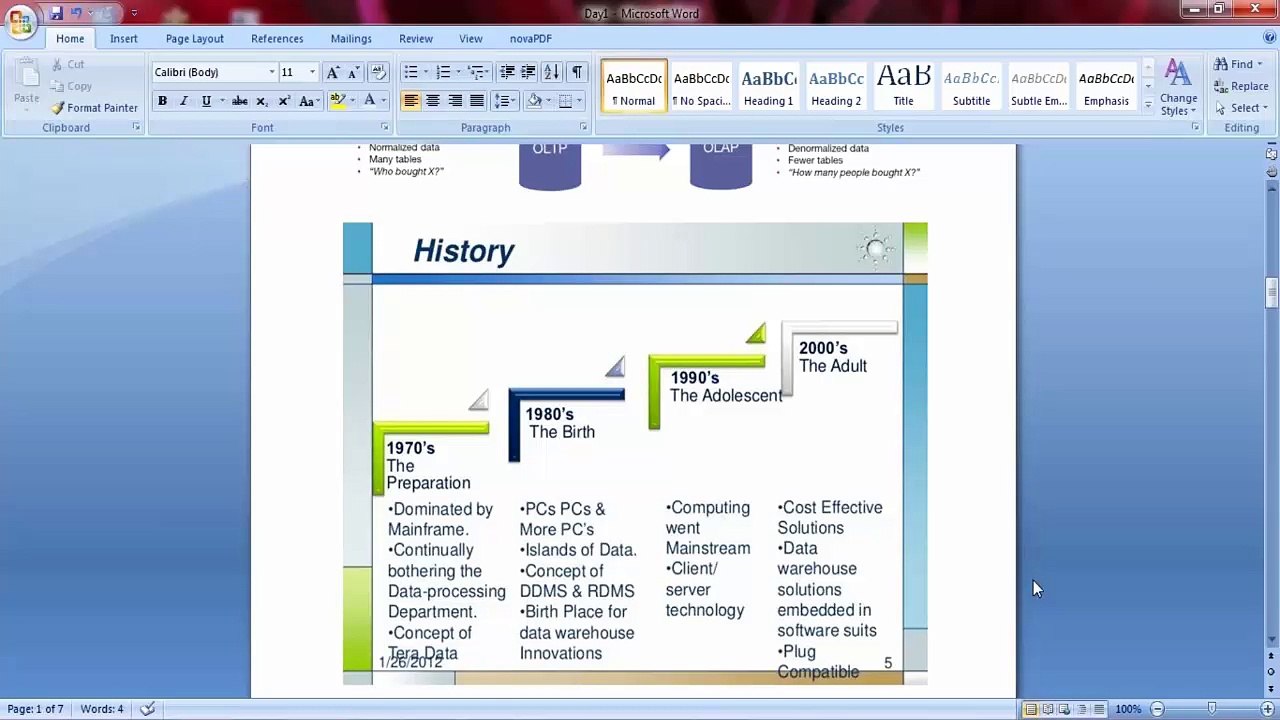This screenshot has width=1280, height=720.
Task: Switch to Print Layout view
Action: 1031,709
